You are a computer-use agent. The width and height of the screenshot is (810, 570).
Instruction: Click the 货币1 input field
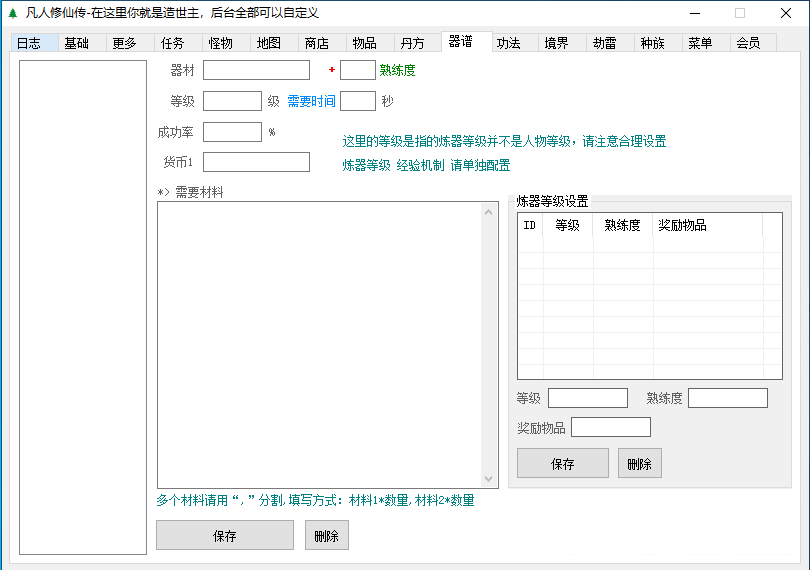(256, 162)
